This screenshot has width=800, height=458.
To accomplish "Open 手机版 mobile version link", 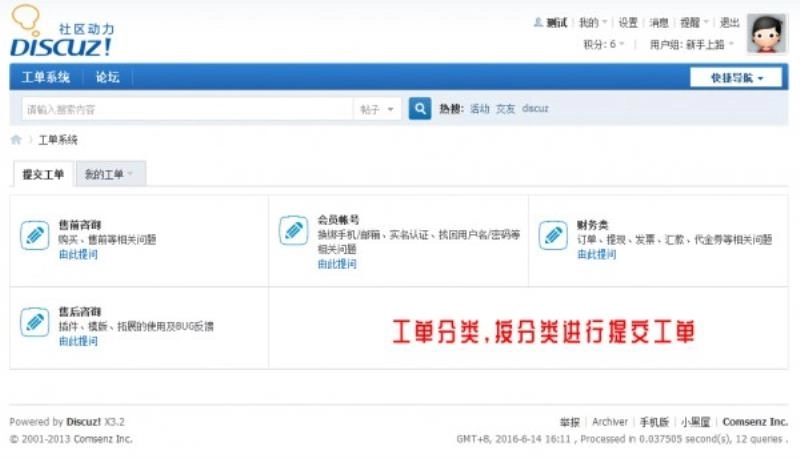I will pos(654,422).
